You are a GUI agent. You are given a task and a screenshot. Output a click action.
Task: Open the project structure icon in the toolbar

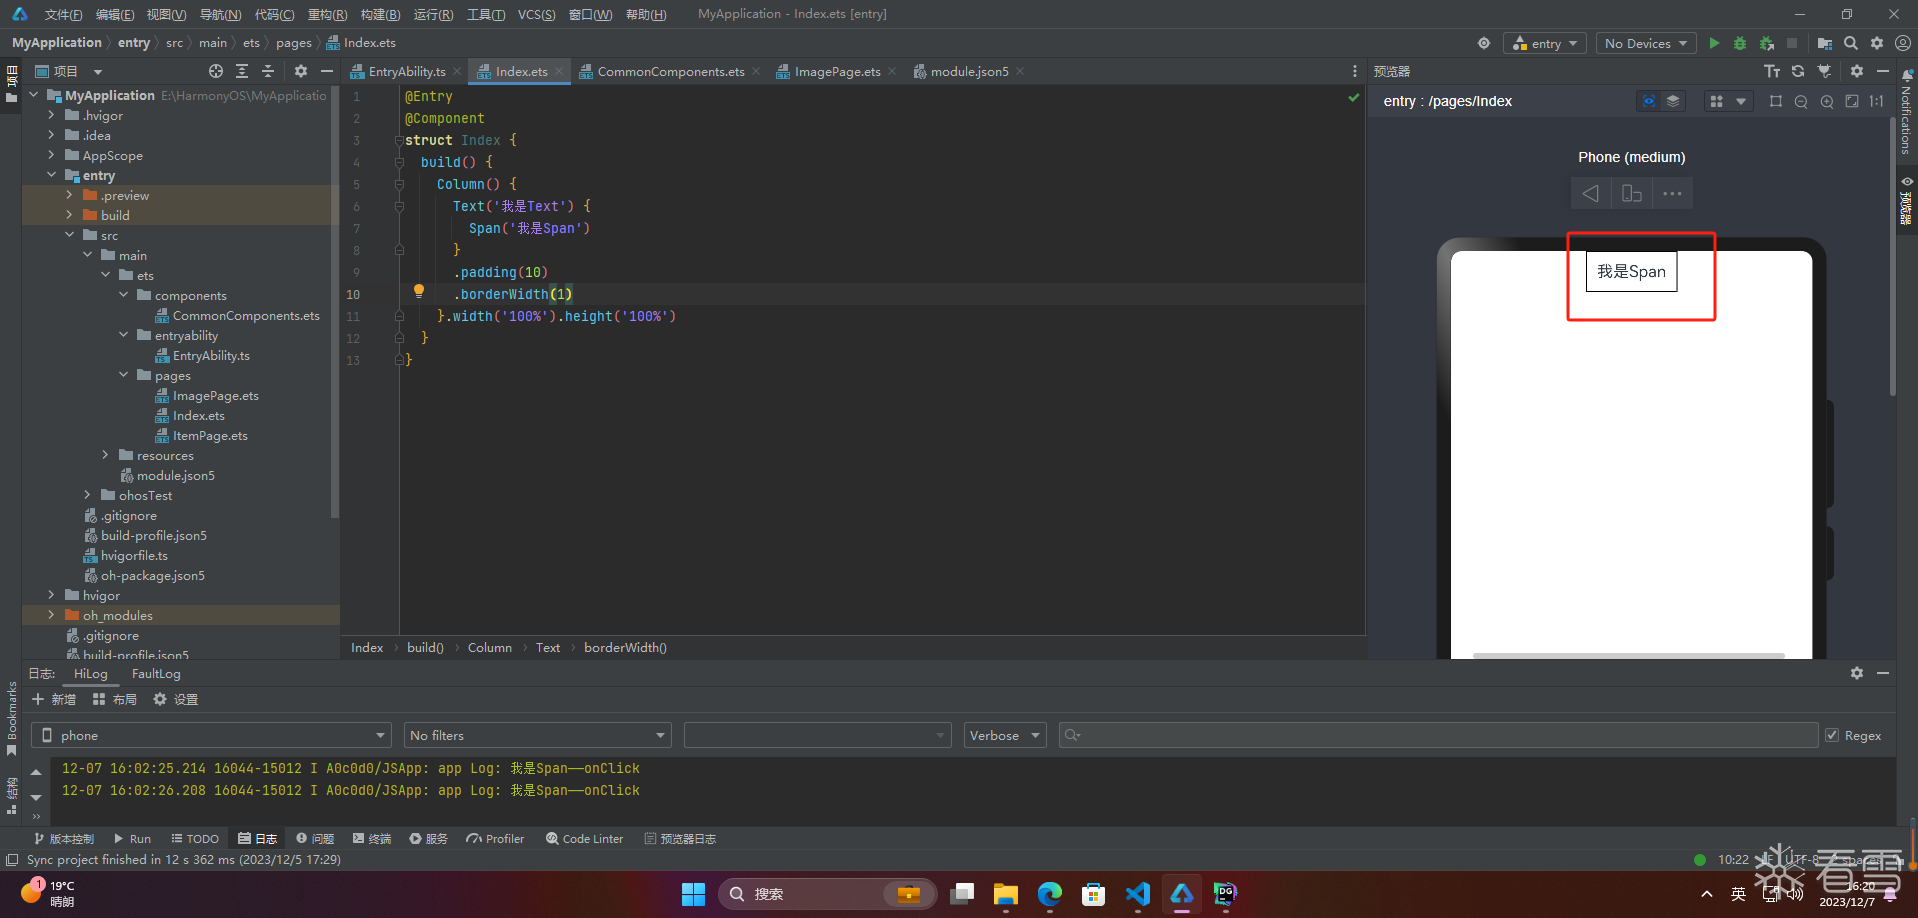pos(1825,43)
